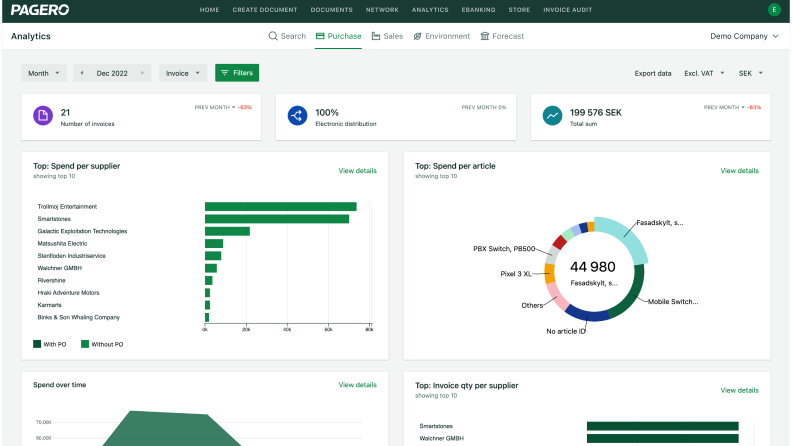Click the teal total sum trend icon
This screenshot has height=446, width=792.
pos(551,116)
